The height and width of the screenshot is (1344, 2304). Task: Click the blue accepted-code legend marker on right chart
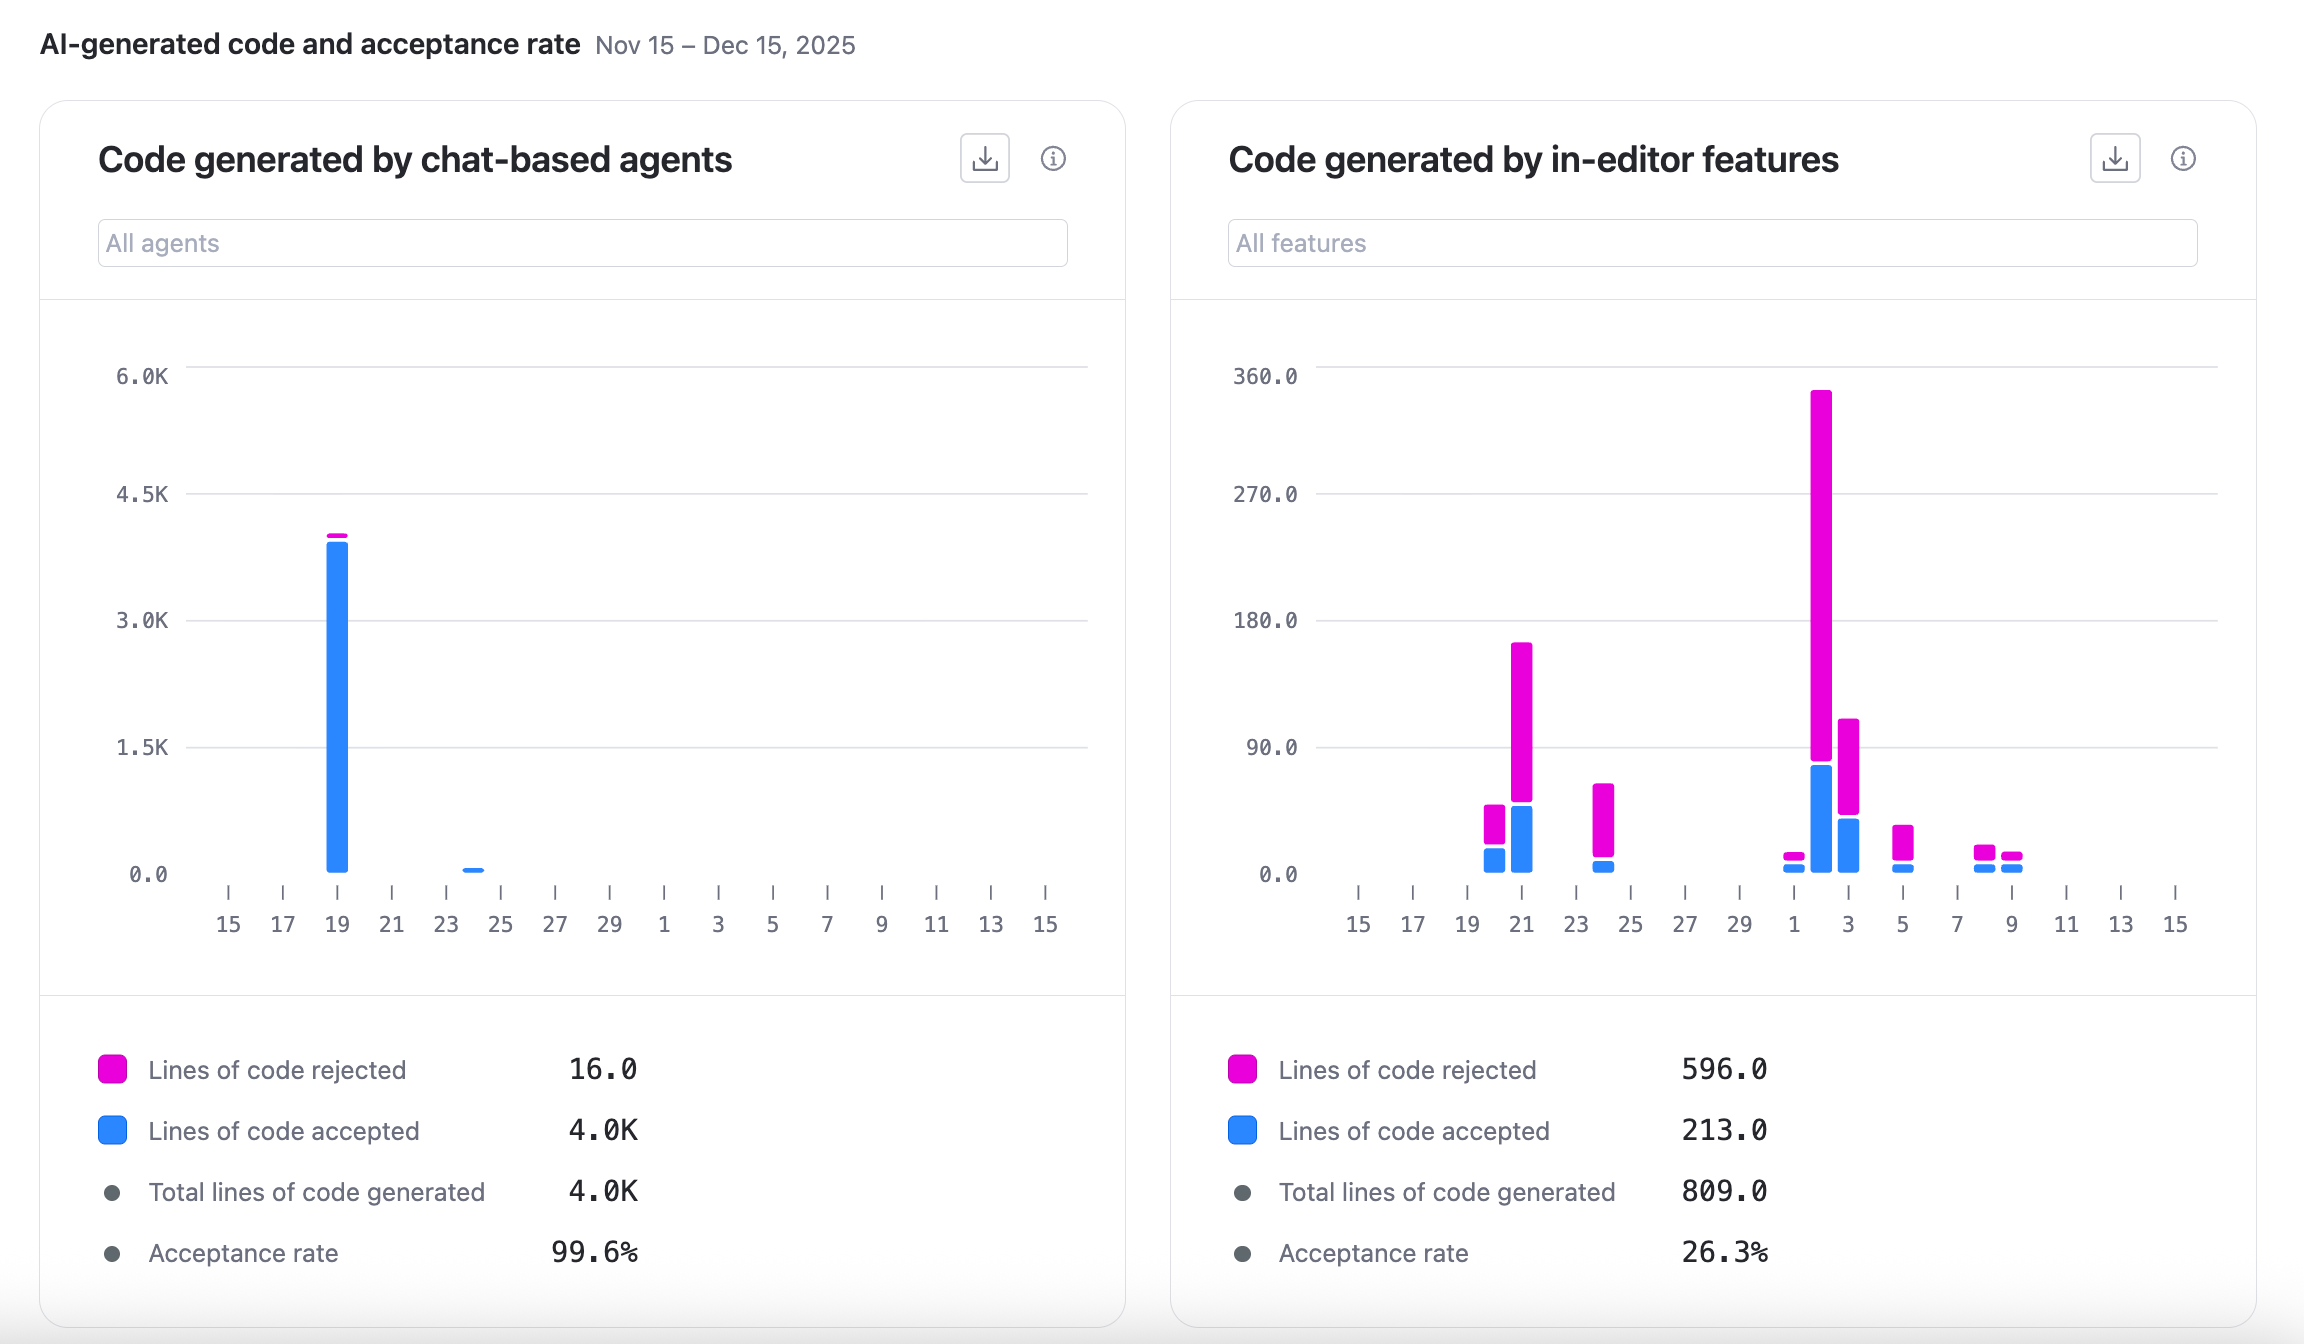click(x=1242, y=1130)
